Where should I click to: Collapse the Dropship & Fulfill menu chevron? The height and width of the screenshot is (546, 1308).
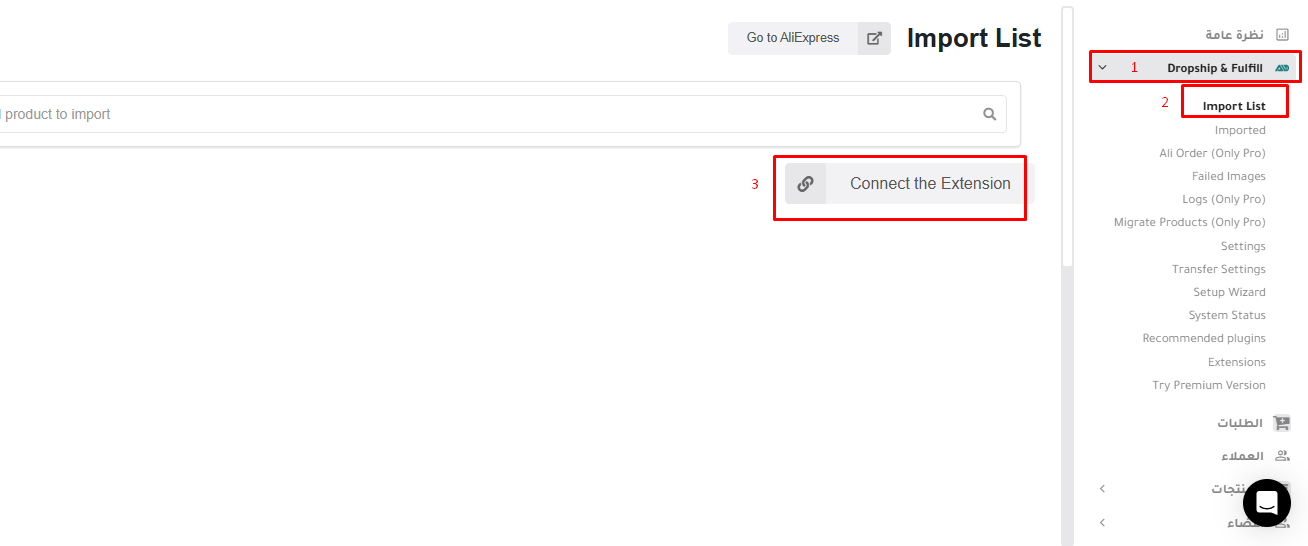point(1102,68)
